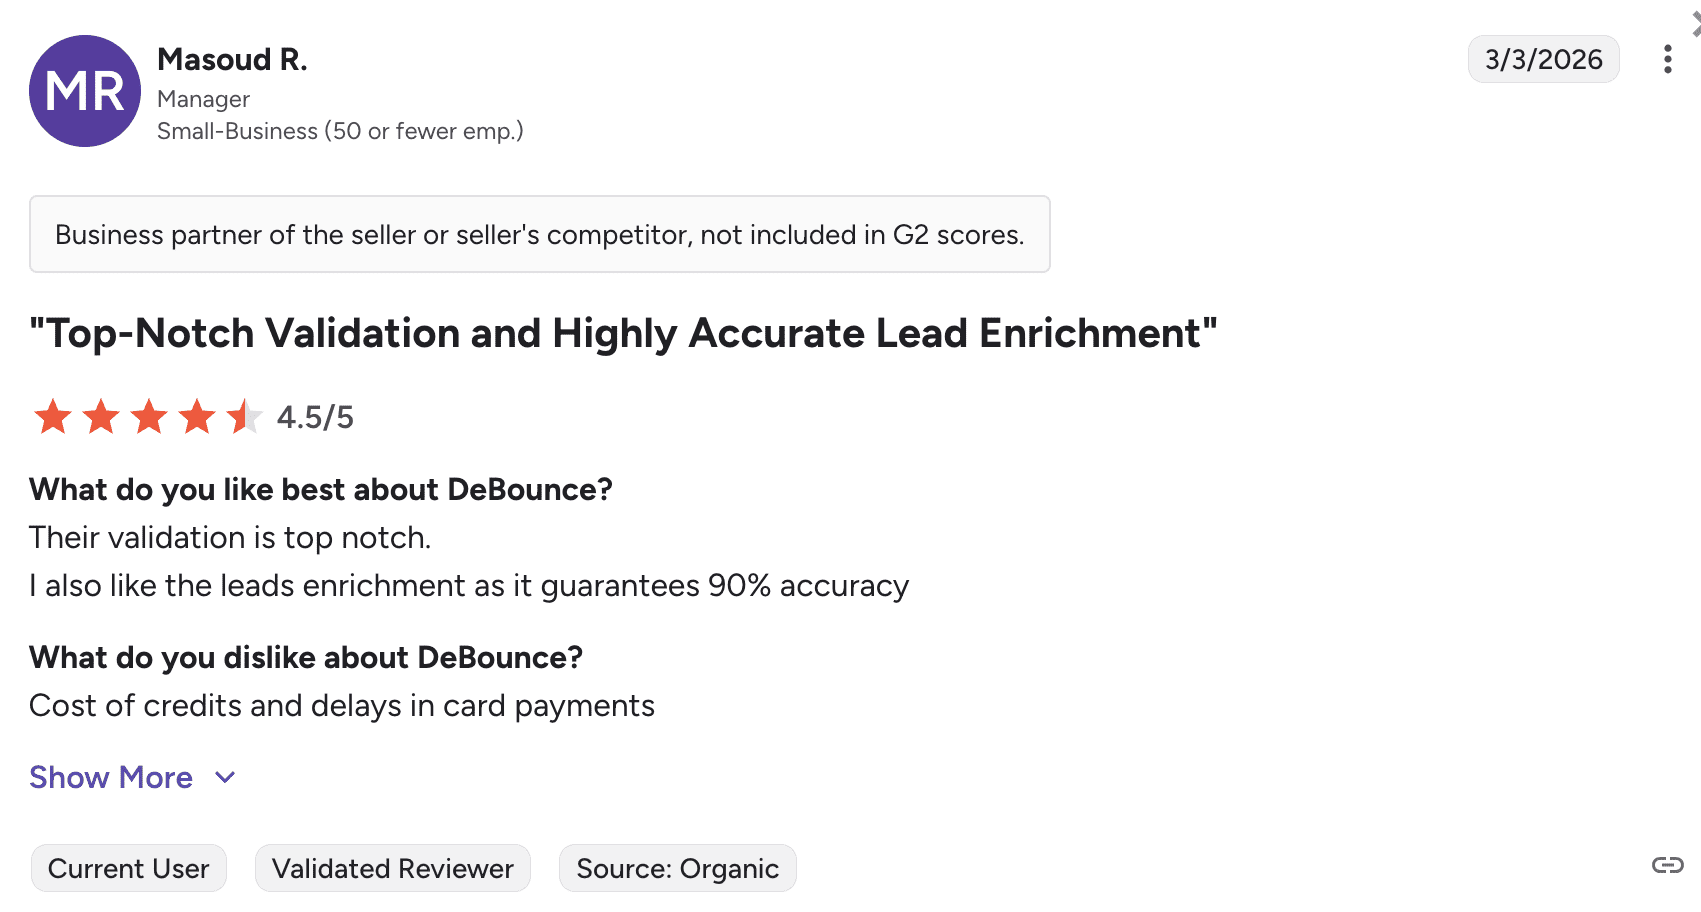Click the business partner disclaimer notice

[539, 234]
